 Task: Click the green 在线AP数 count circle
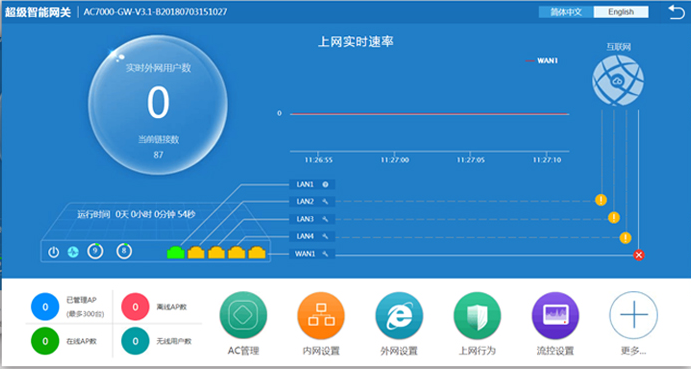[x=45, y=341]
